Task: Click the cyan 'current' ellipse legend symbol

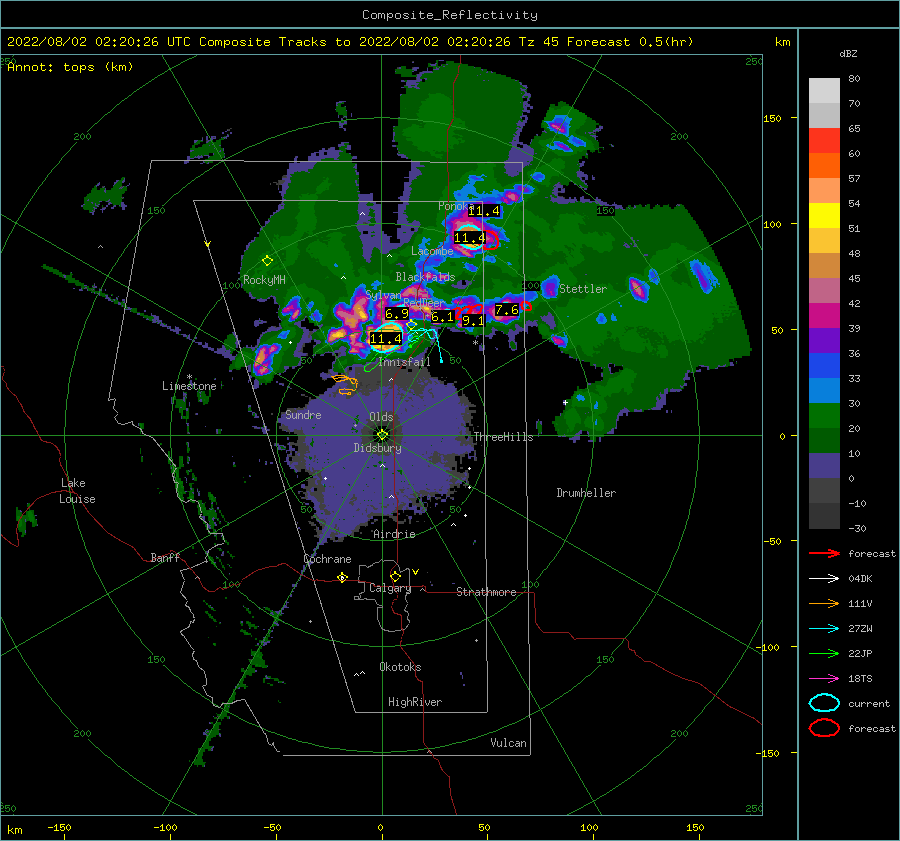Action: [824, 703]
